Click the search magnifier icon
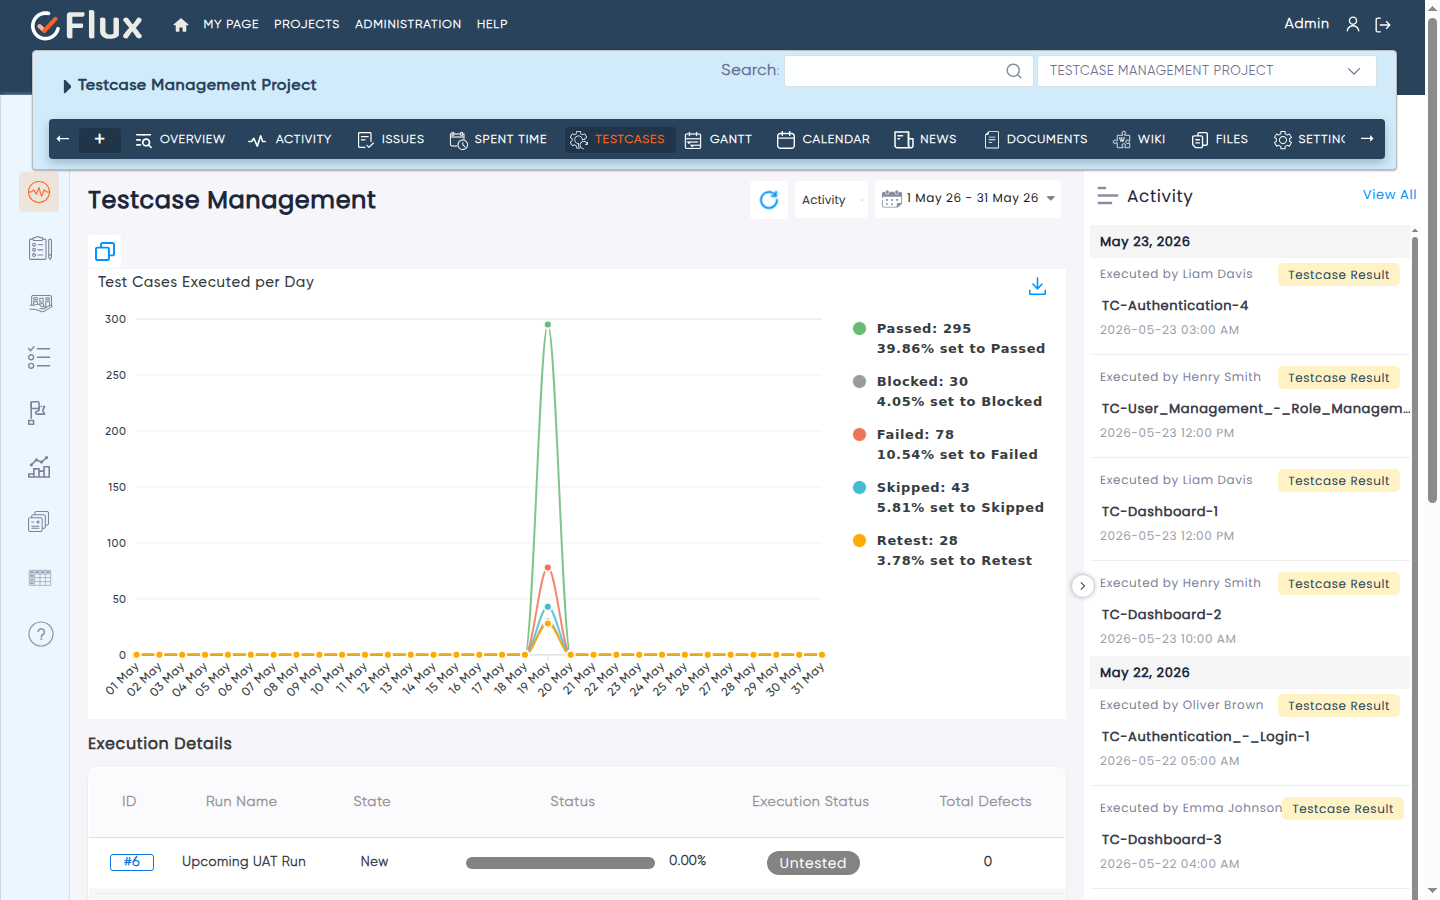 click(1014, 71)
